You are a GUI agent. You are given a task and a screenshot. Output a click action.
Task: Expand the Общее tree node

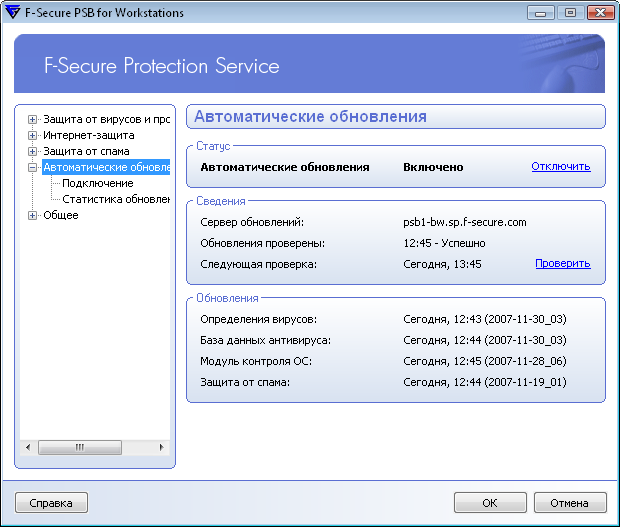32,215
